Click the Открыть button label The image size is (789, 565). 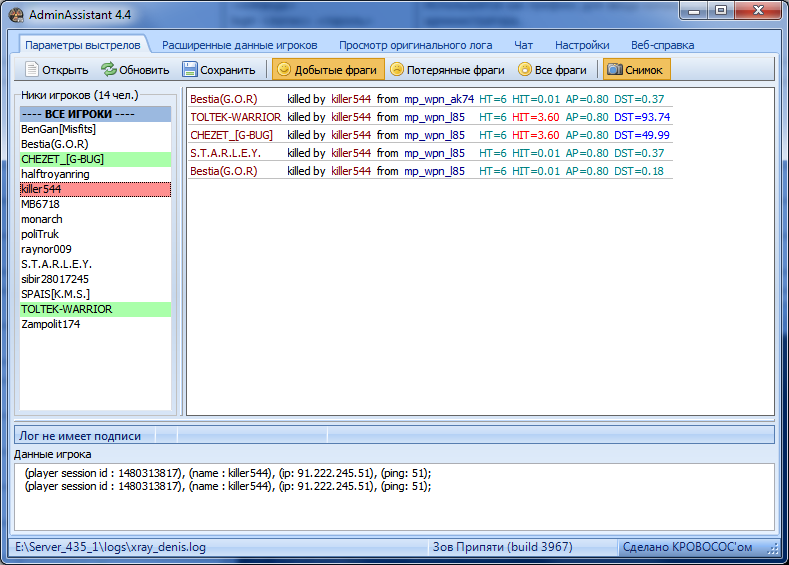point(65,70)
